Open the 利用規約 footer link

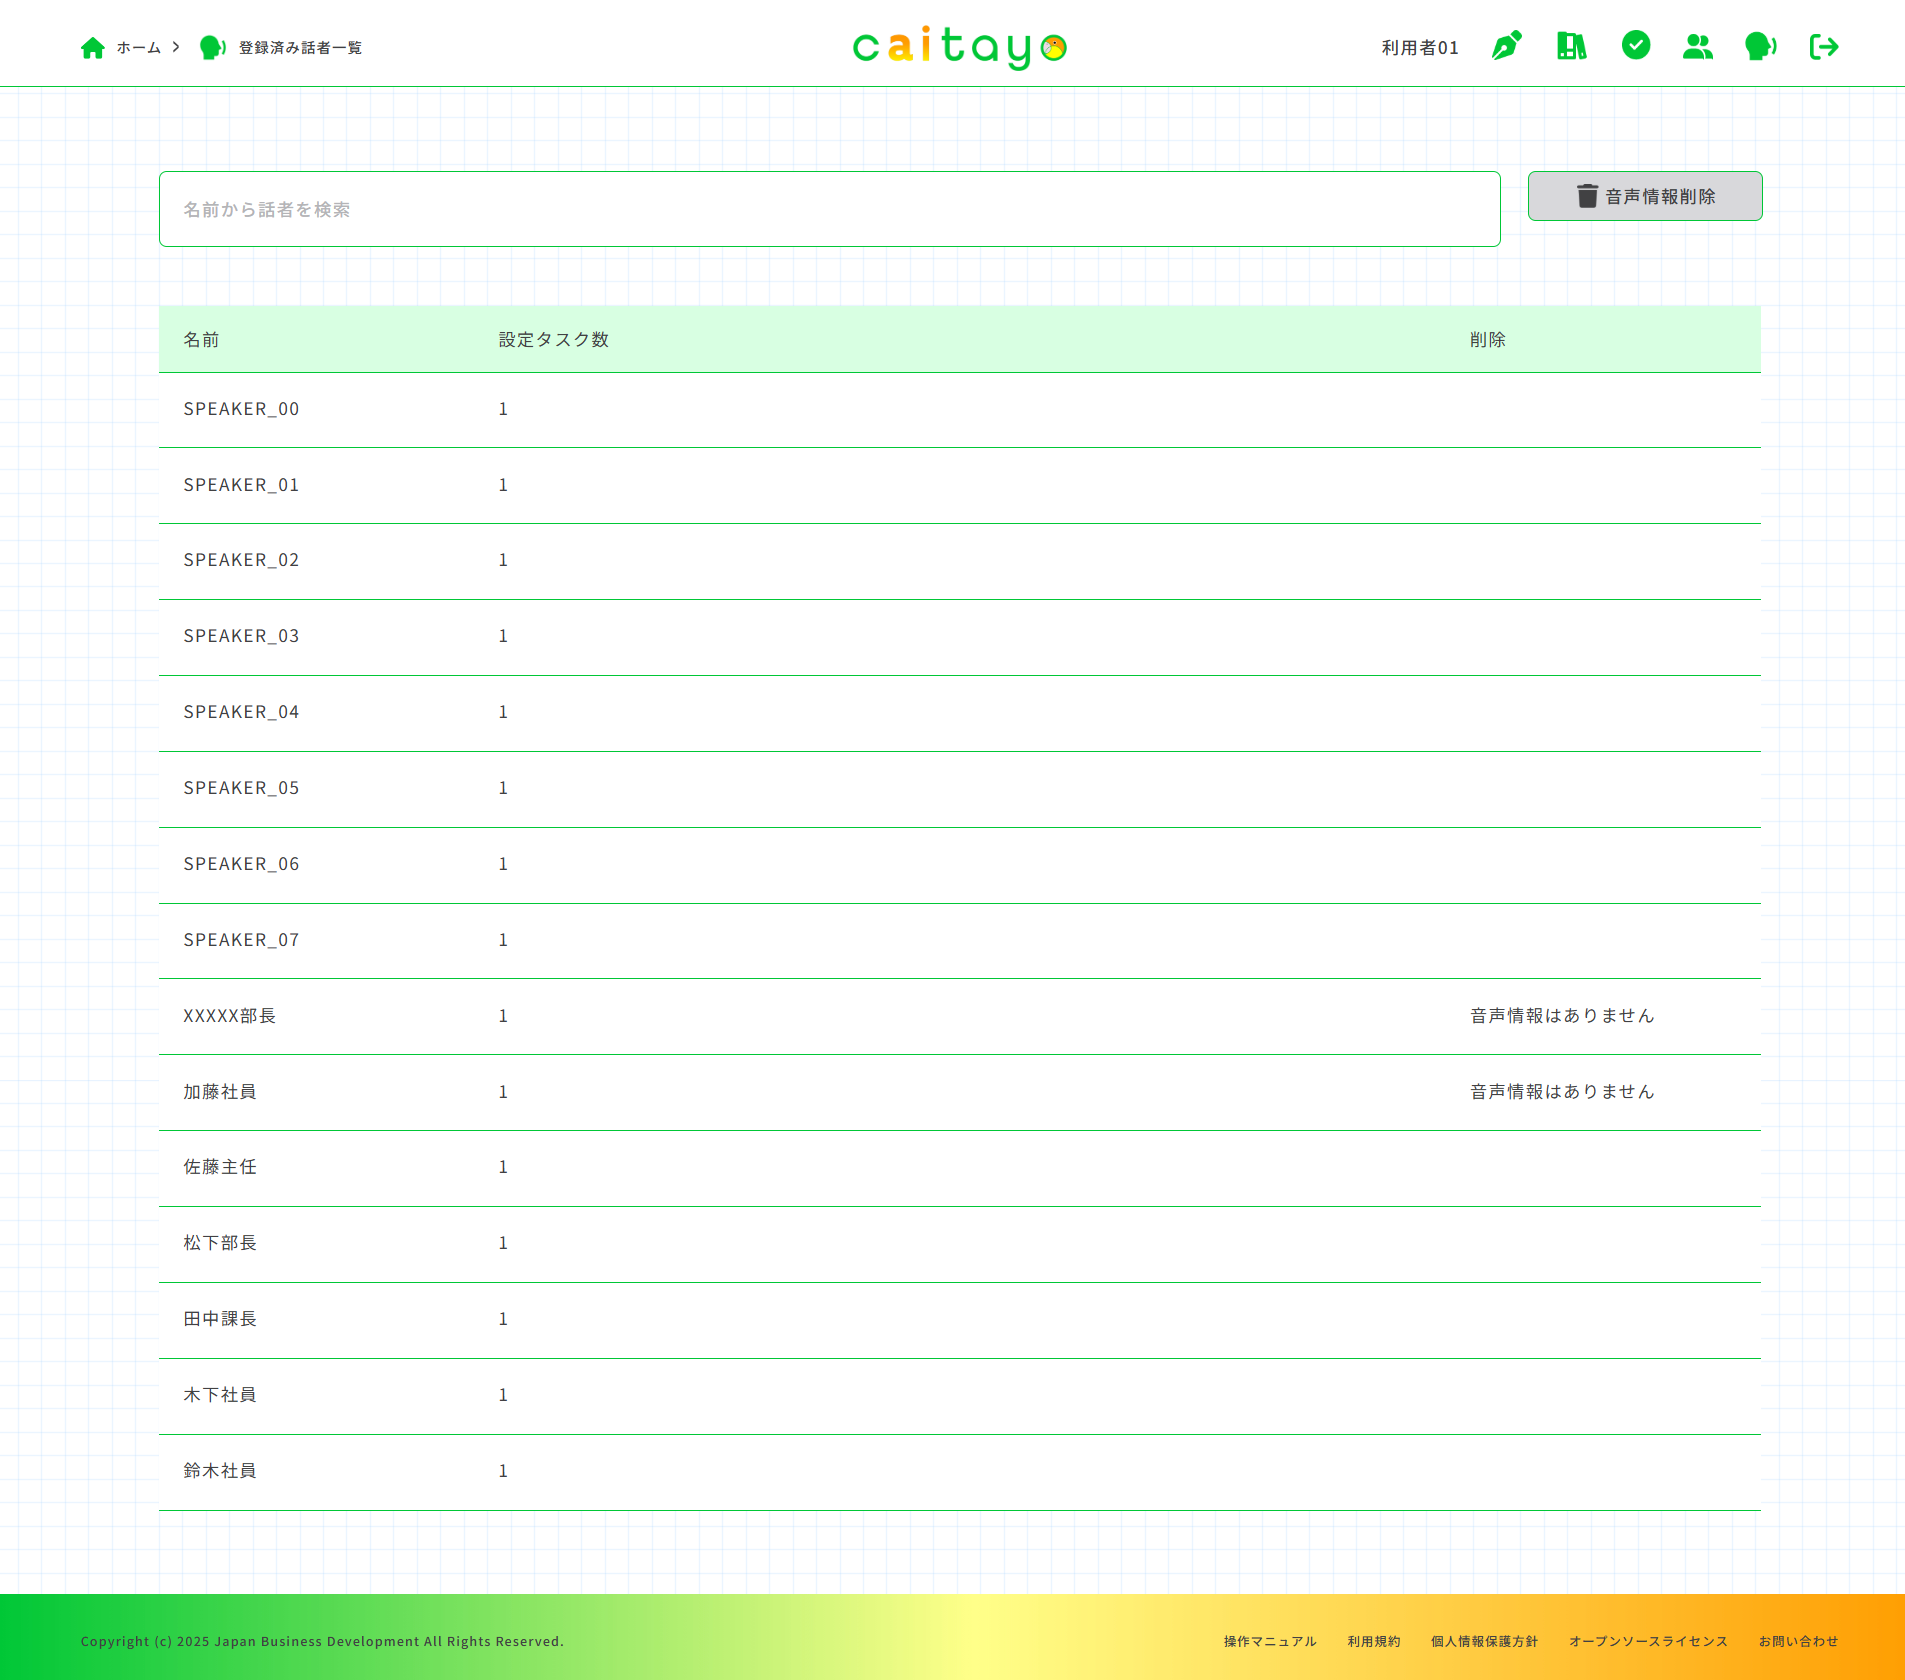pyautogui.click(x=1373, y=1641)
